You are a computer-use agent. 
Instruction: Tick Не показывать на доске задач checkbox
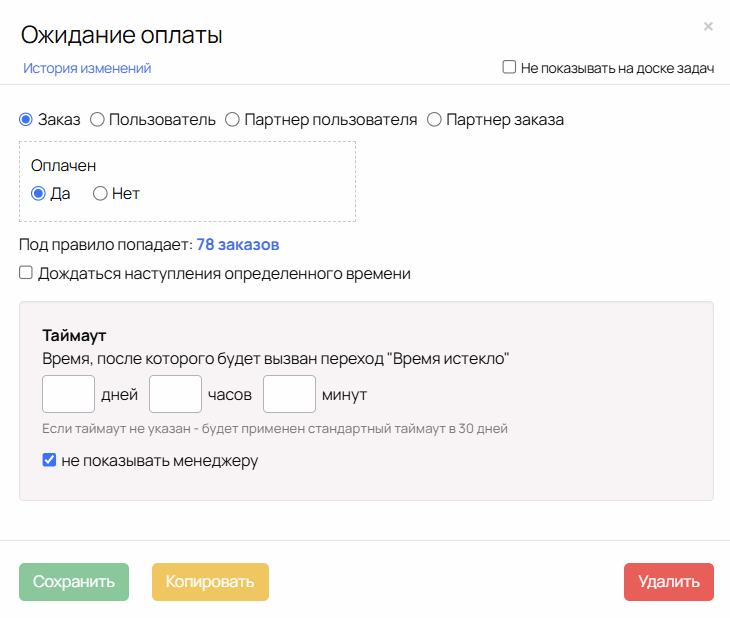pyautogui.click(x=509, y=67)
